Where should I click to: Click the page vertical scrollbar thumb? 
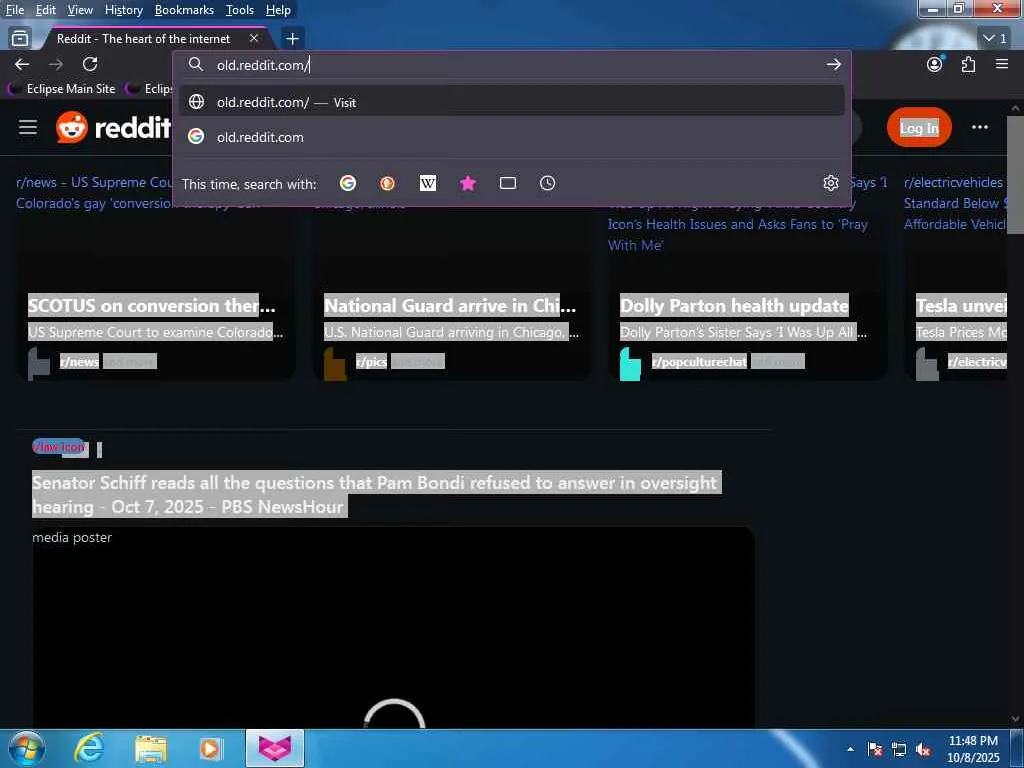(1015, 175)
